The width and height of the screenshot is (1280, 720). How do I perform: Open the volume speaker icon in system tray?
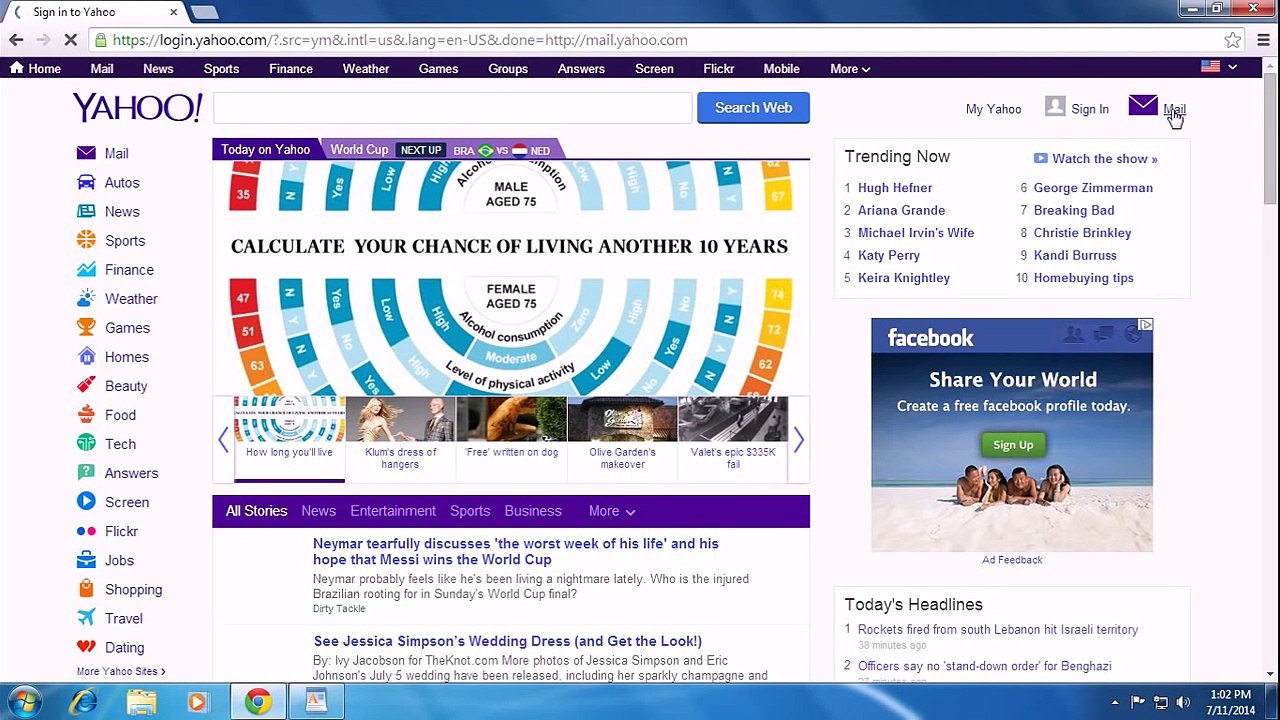pos(1183,702)
